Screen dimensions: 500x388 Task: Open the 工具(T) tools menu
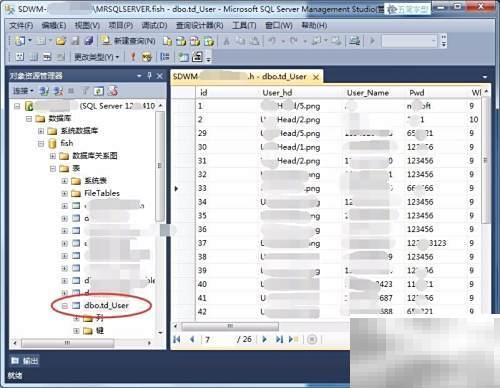click(244, 25)
